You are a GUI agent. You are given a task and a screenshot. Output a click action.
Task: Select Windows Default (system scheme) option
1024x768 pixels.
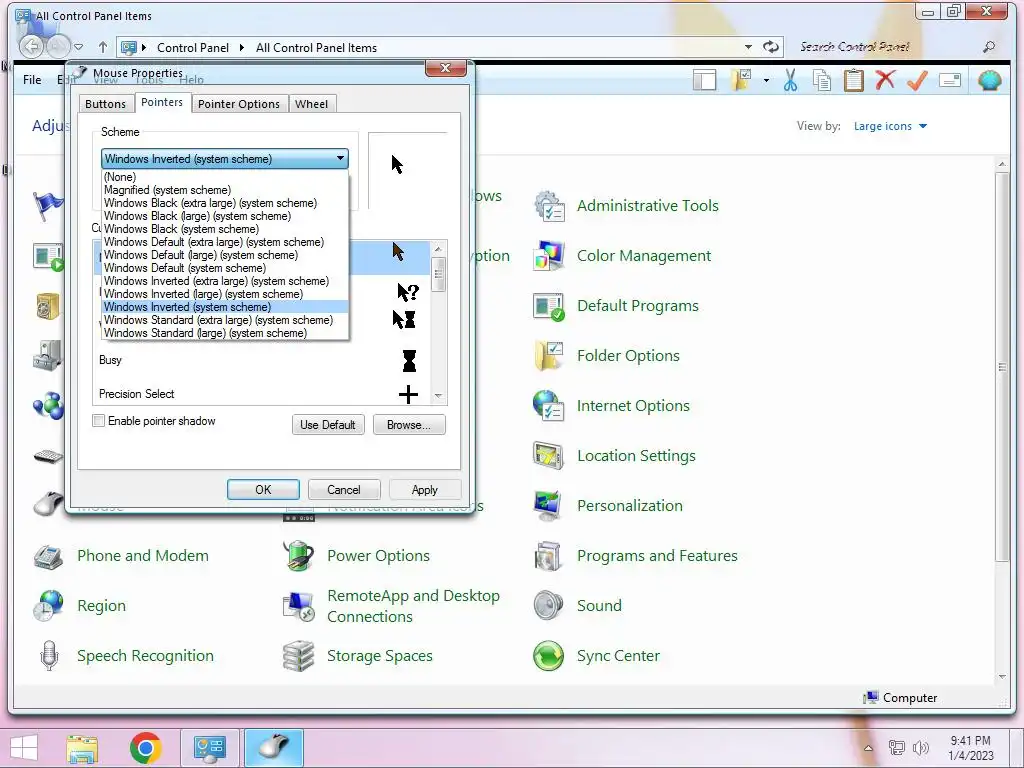pos(225,268)
